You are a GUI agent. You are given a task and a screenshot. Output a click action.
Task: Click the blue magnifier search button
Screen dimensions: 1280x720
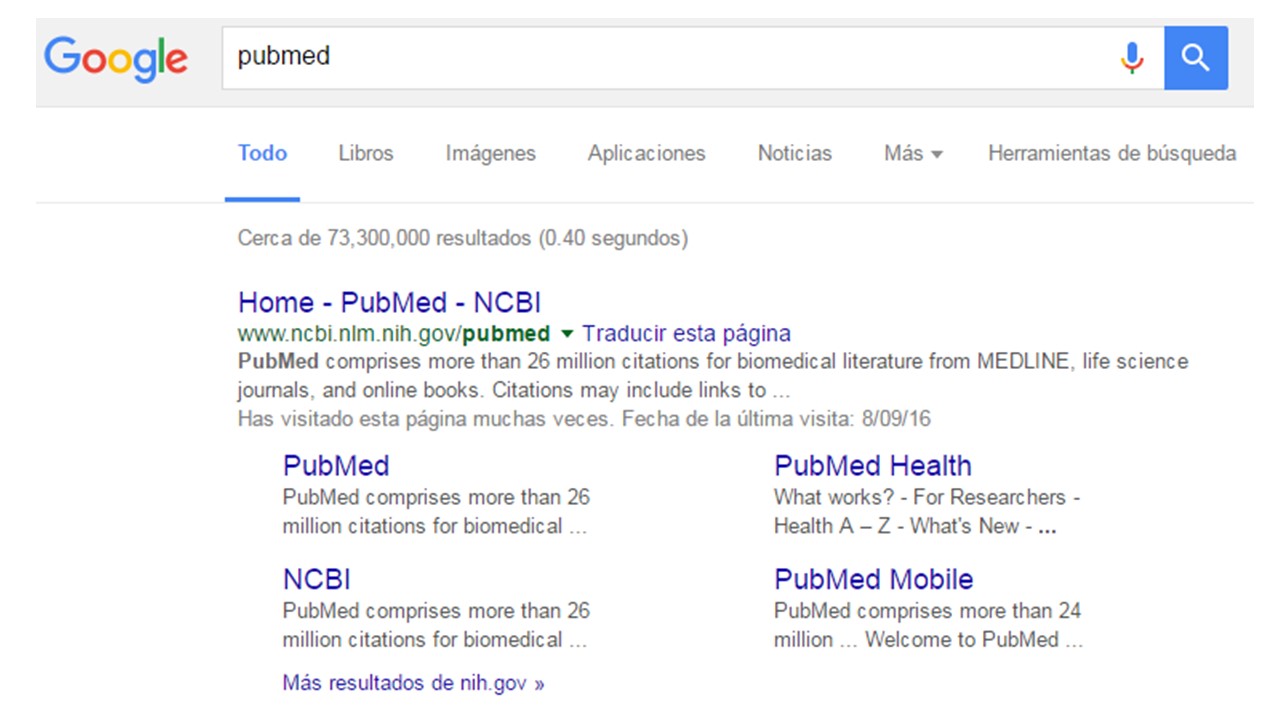point(1196,58)
